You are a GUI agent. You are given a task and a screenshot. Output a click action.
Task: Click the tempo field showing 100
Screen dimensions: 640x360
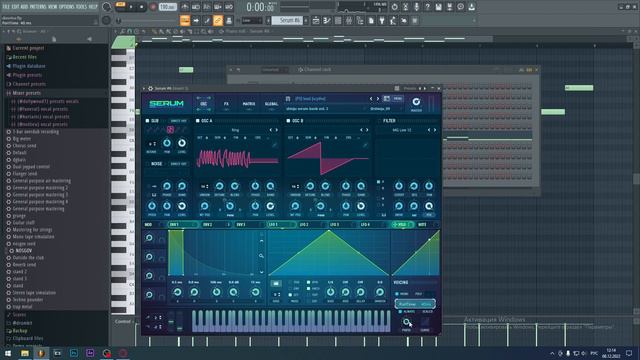[x=167, y=7]
